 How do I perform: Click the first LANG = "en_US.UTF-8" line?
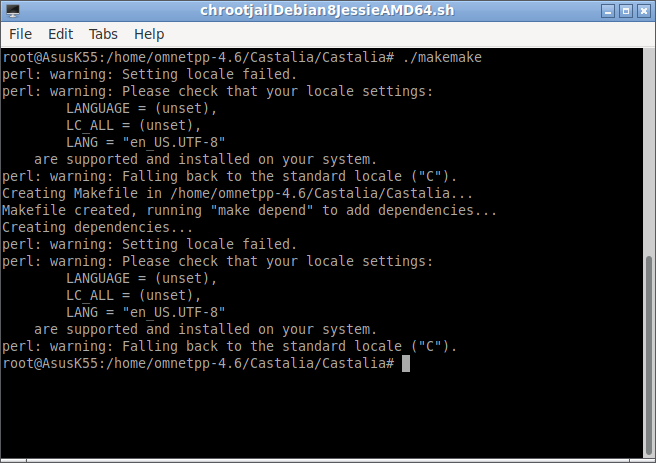coord(146,142)
